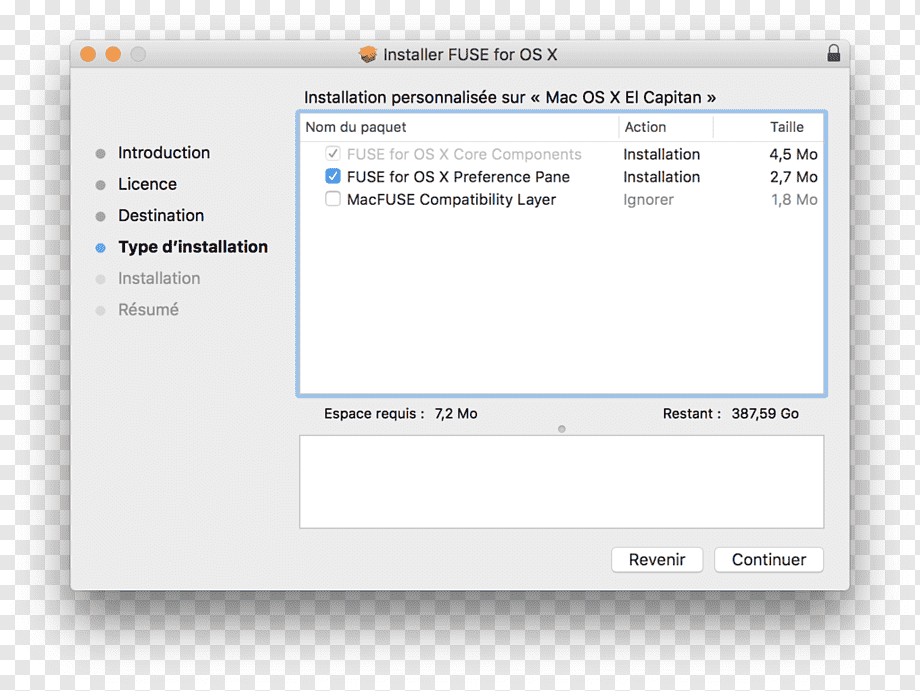Select the Introduction step in sidebar

pos(164,153)
